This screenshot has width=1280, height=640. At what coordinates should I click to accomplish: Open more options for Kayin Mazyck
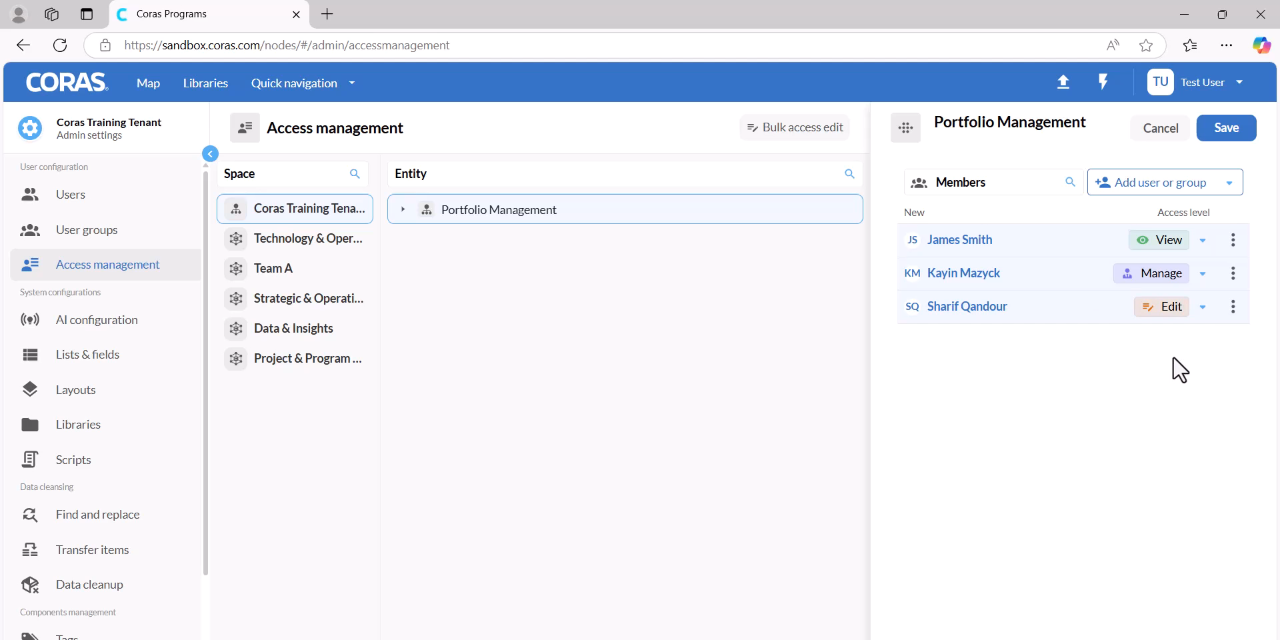[1233, 273]
